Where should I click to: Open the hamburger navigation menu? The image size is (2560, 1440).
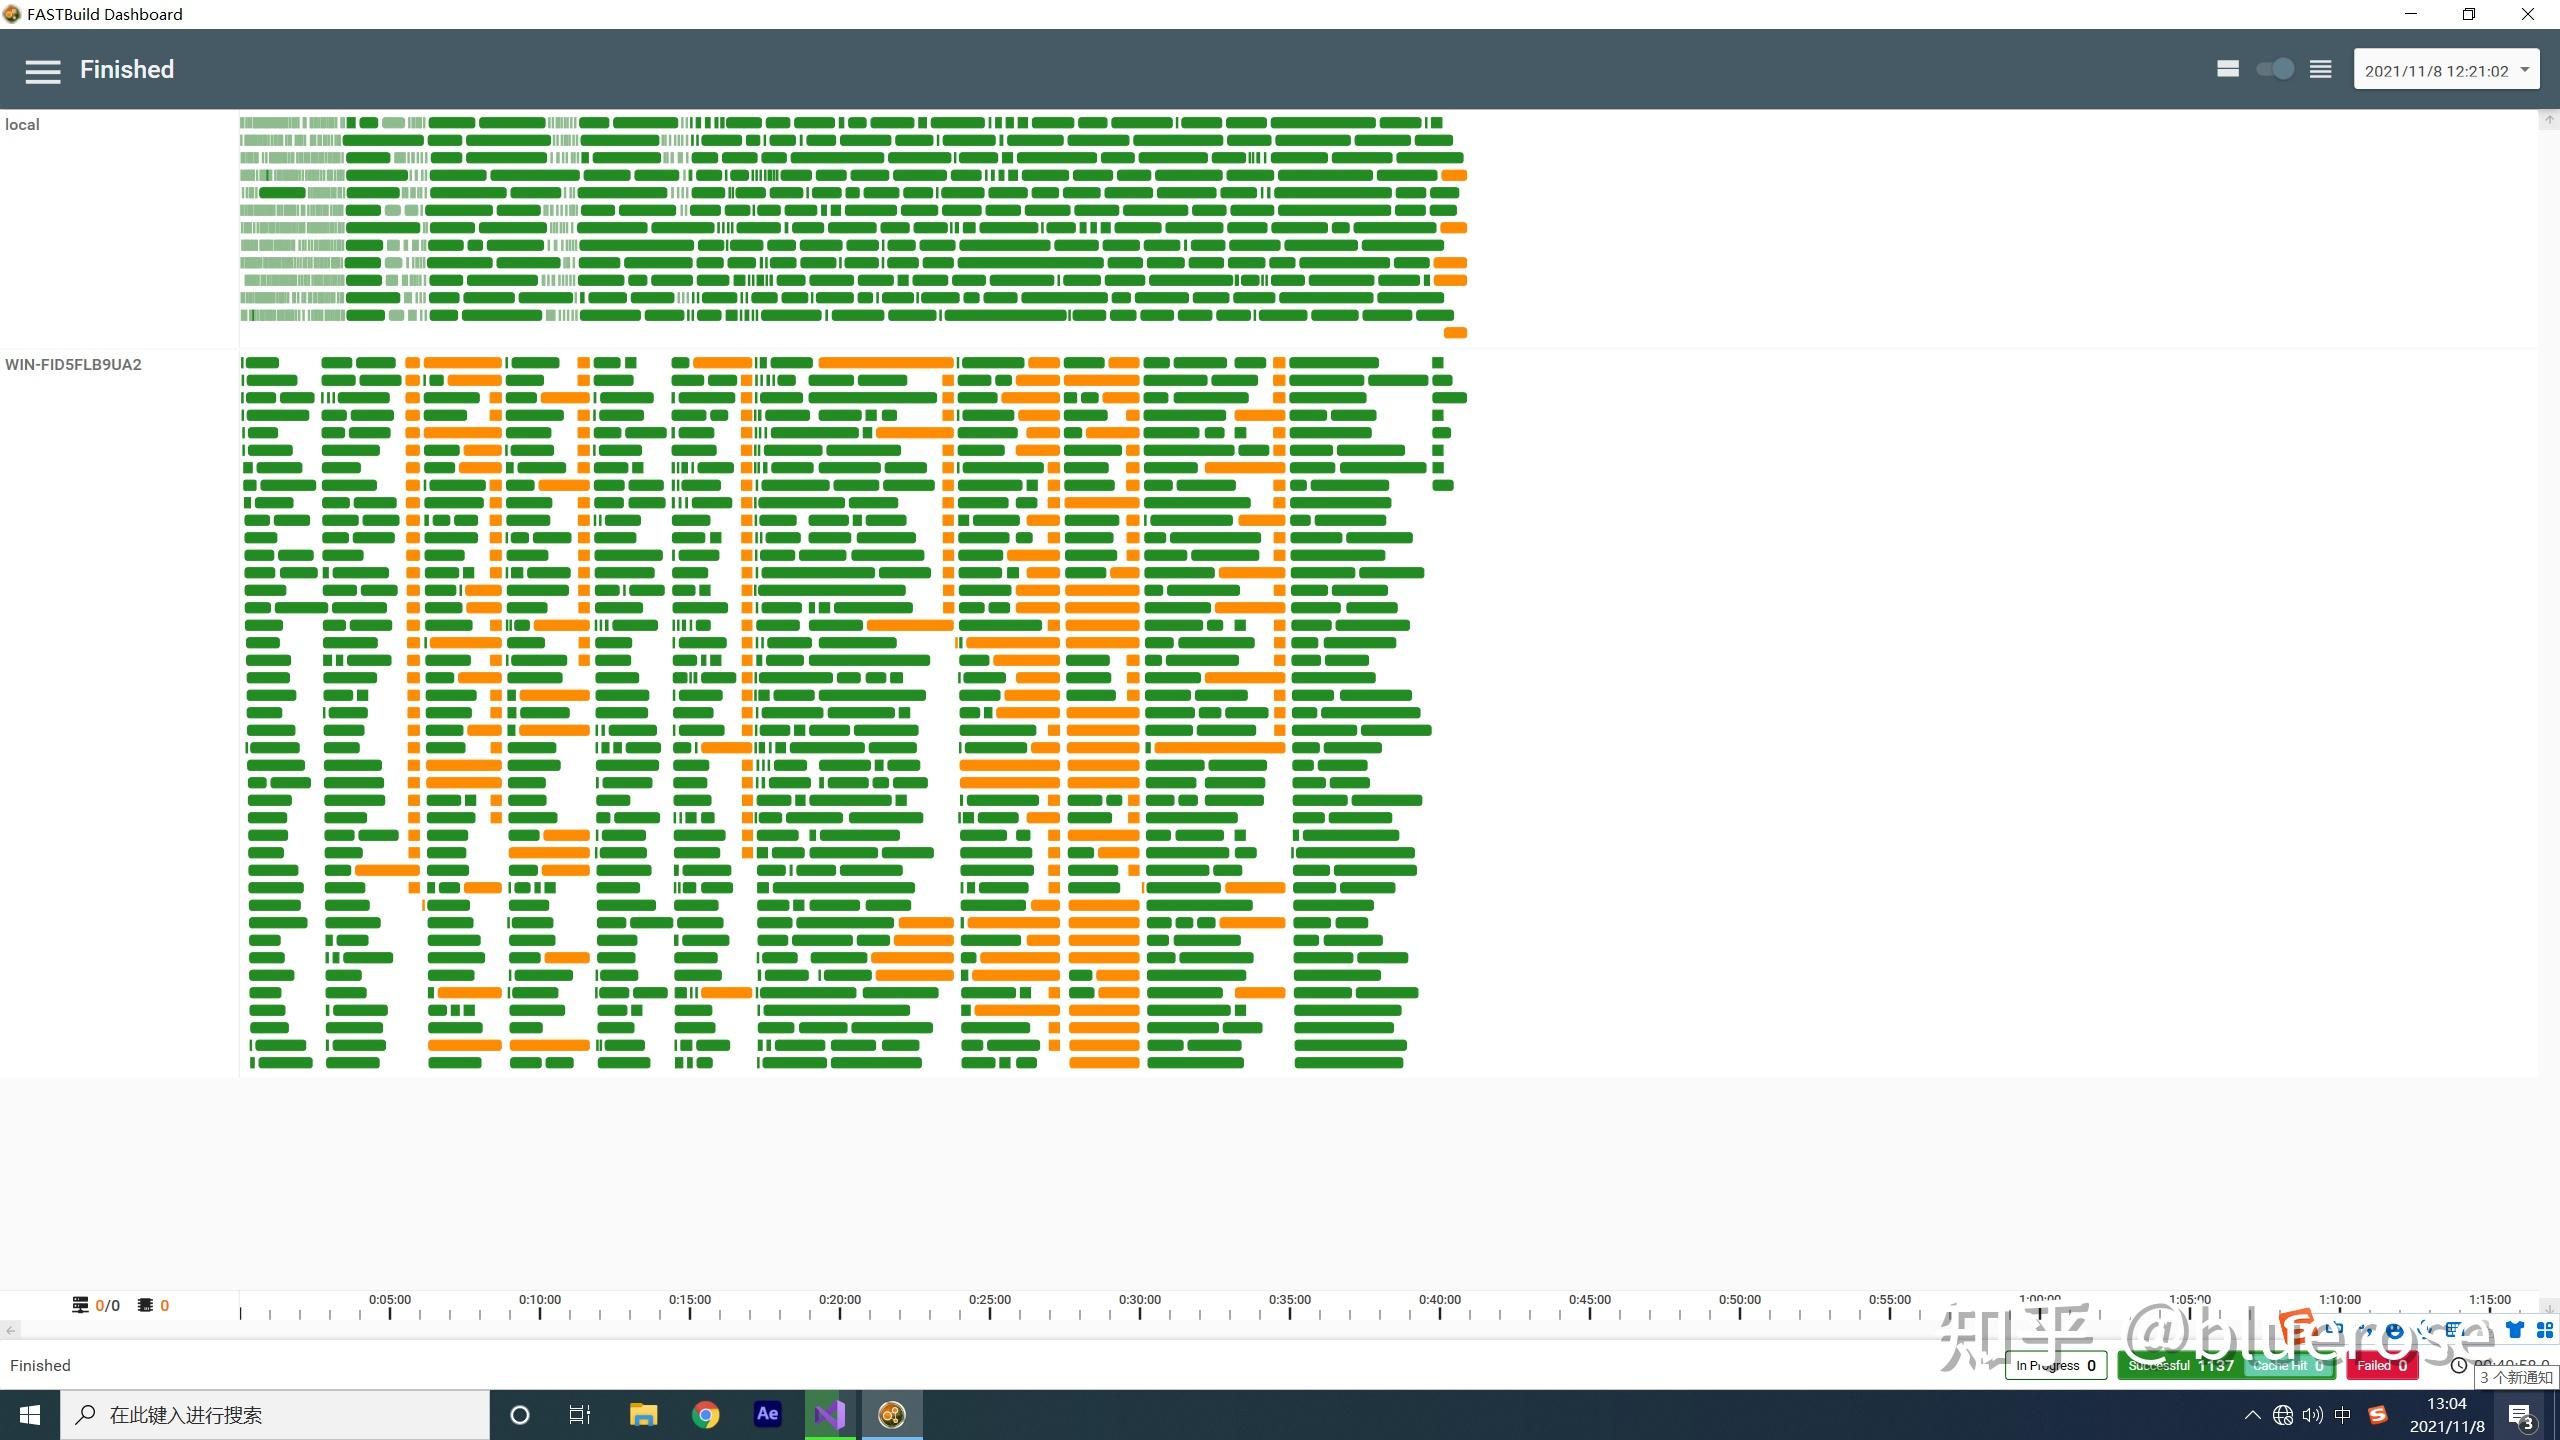pos(43,71)
